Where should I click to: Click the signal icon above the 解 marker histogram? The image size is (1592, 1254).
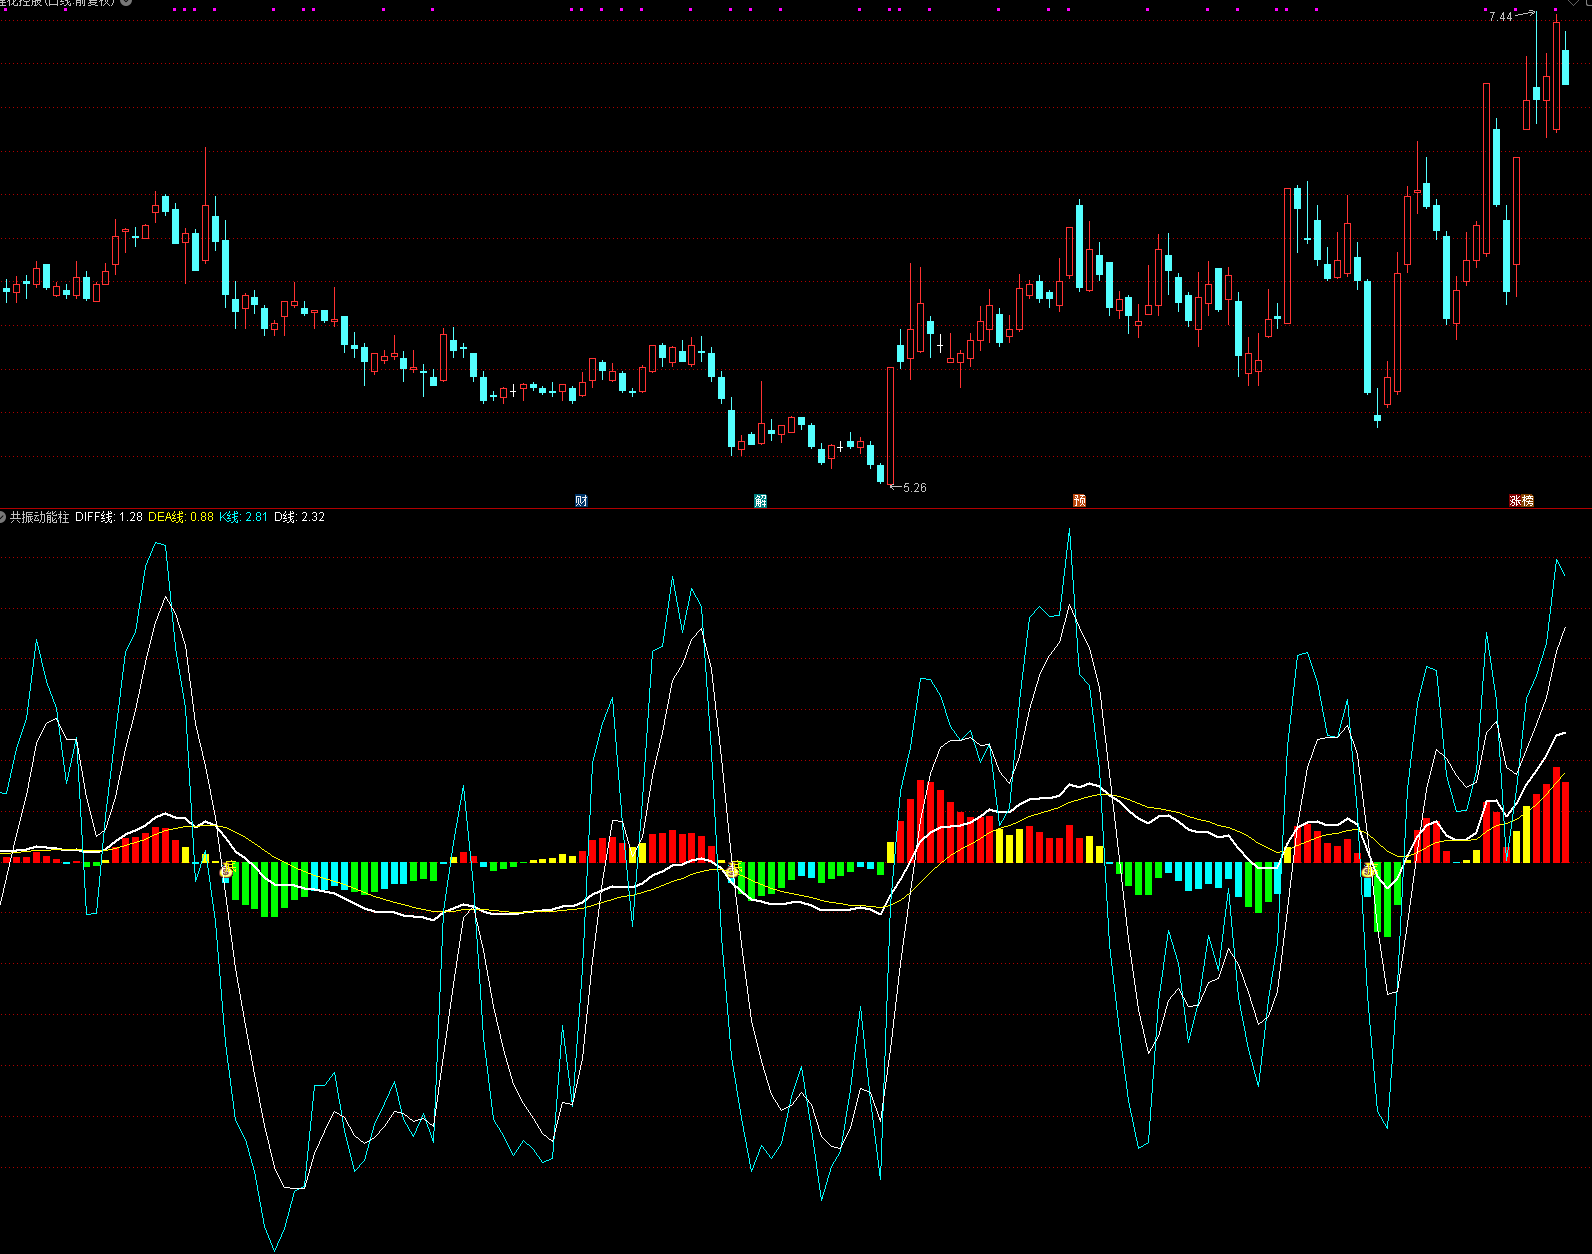pos(732,870)
